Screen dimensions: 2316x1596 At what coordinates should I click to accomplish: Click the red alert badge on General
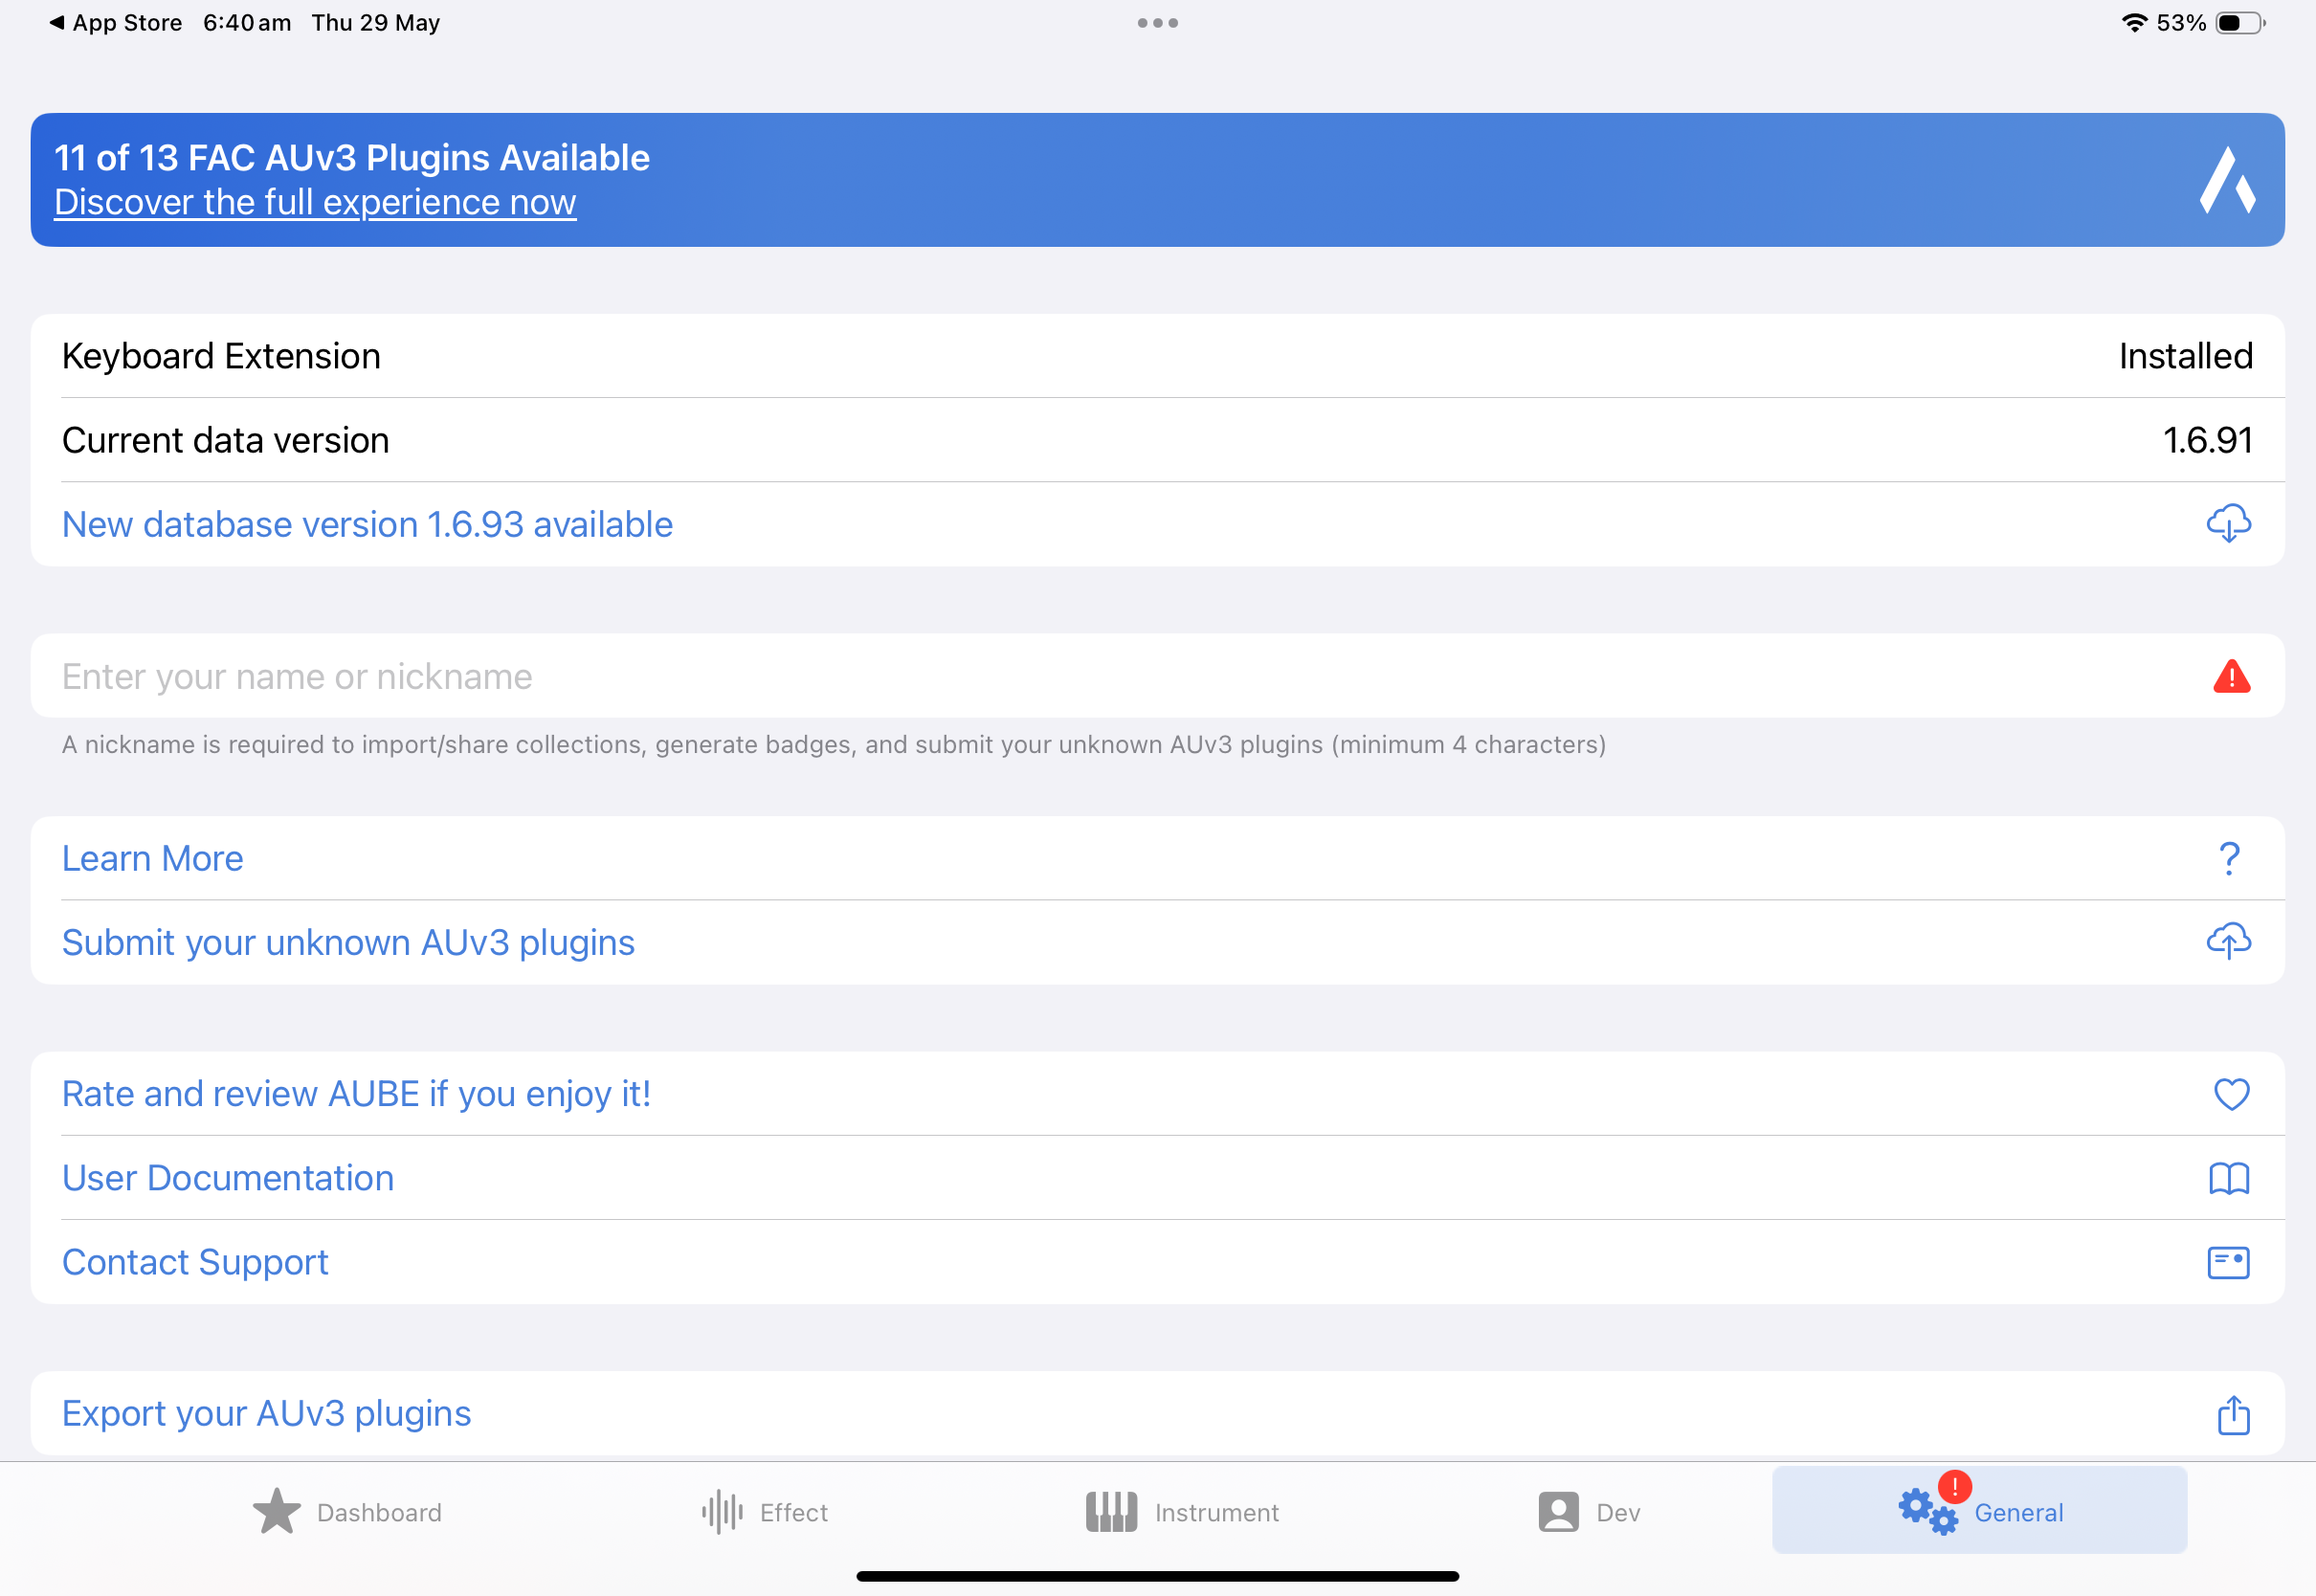pos(1954,1487)
